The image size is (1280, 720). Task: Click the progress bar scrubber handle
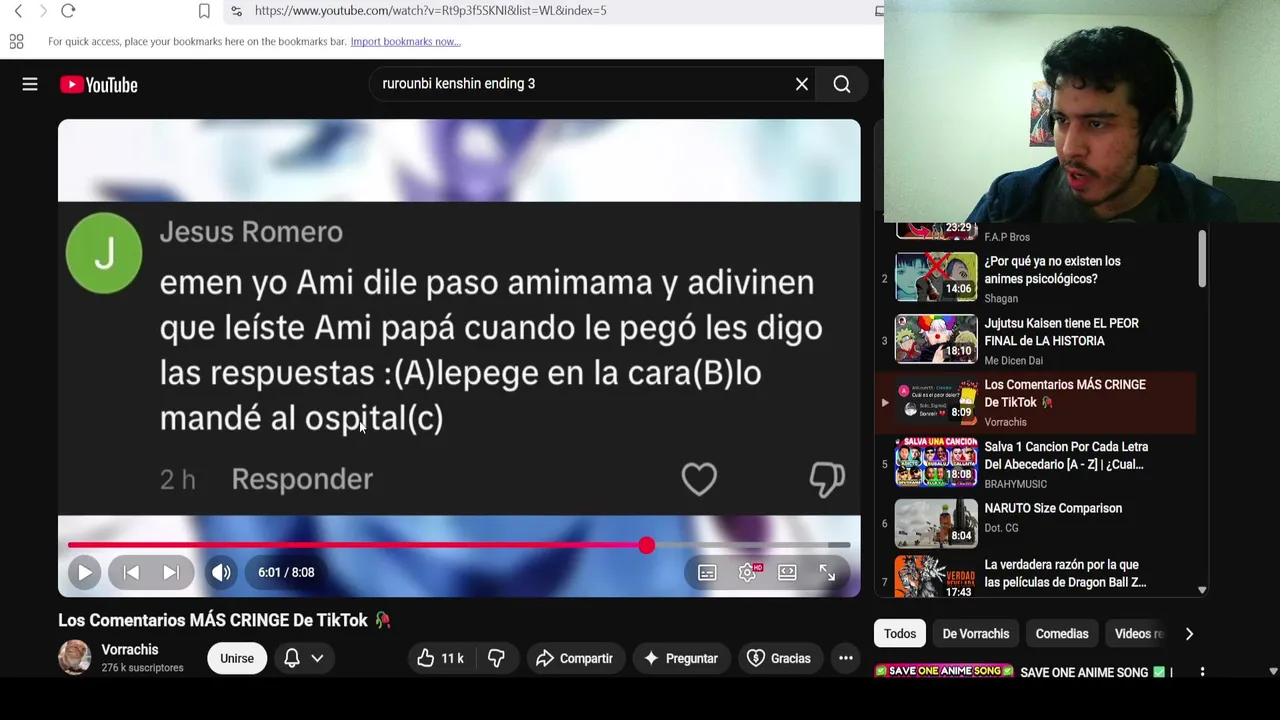tap(647, 545)
